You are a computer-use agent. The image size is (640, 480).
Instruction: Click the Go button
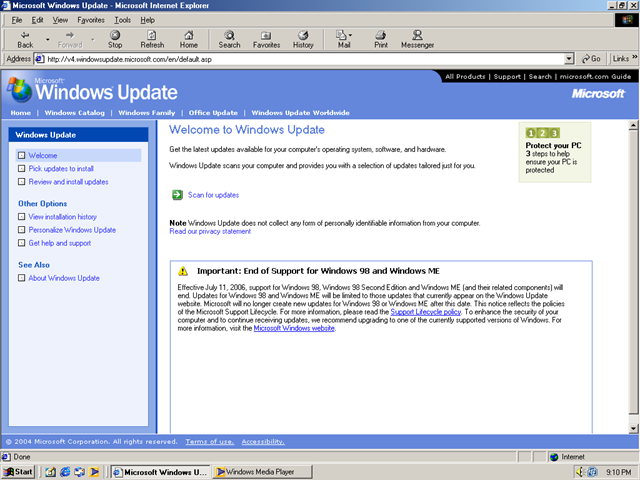591,59
